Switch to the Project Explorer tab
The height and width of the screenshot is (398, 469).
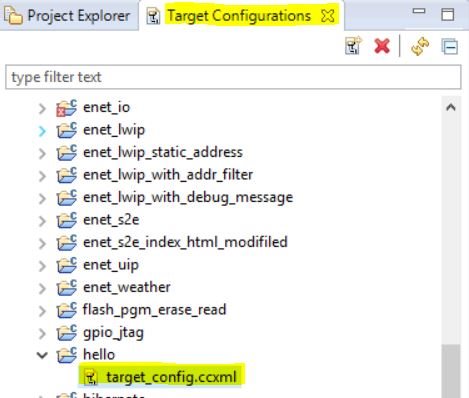78,16
